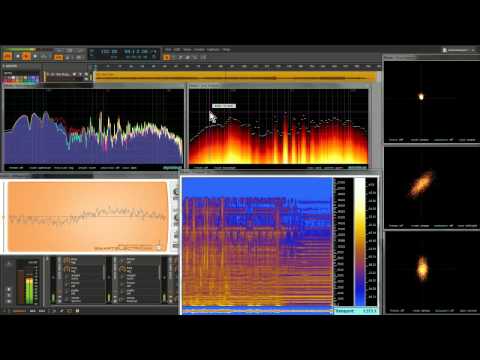Pick a color from the track color palette
The width and height of the screenshot is (480, 360).
(21, 79)
